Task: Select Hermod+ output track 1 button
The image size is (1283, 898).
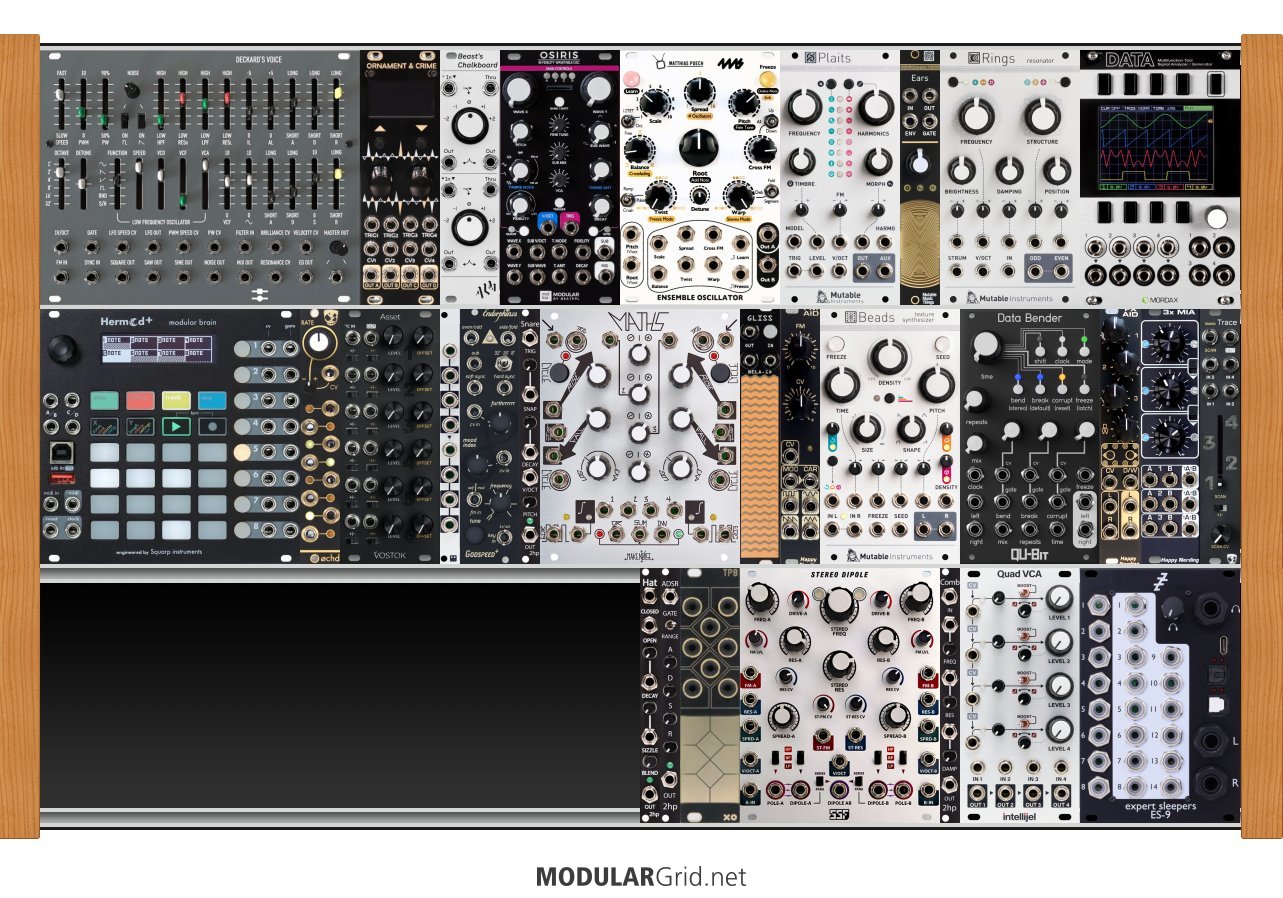Action: (243, 347)
